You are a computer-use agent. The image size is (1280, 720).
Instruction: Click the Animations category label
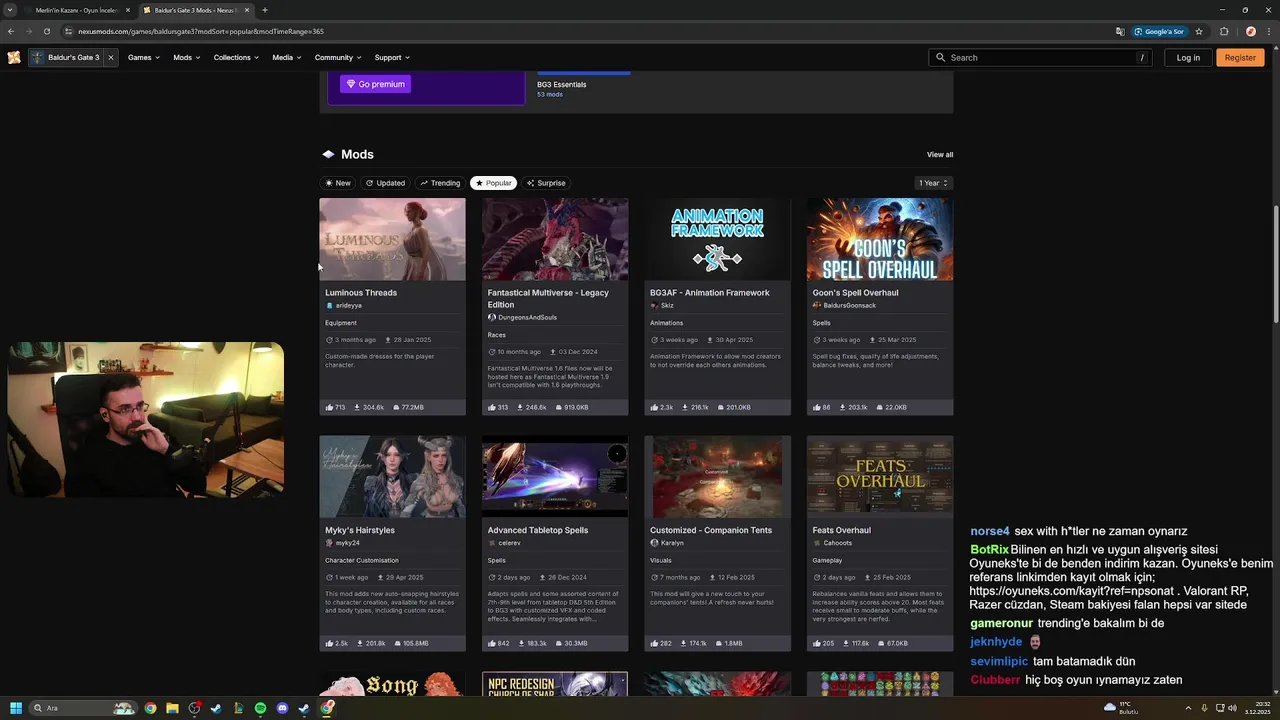point(667,323)
